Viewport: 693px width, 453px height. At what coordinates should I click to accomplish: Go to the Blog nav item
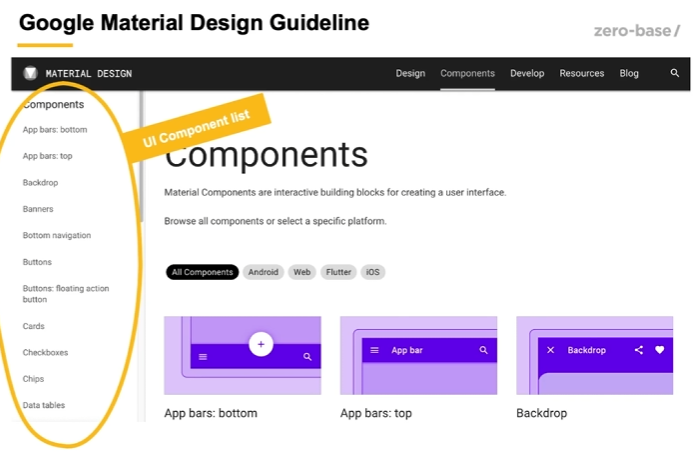[629, 73]
